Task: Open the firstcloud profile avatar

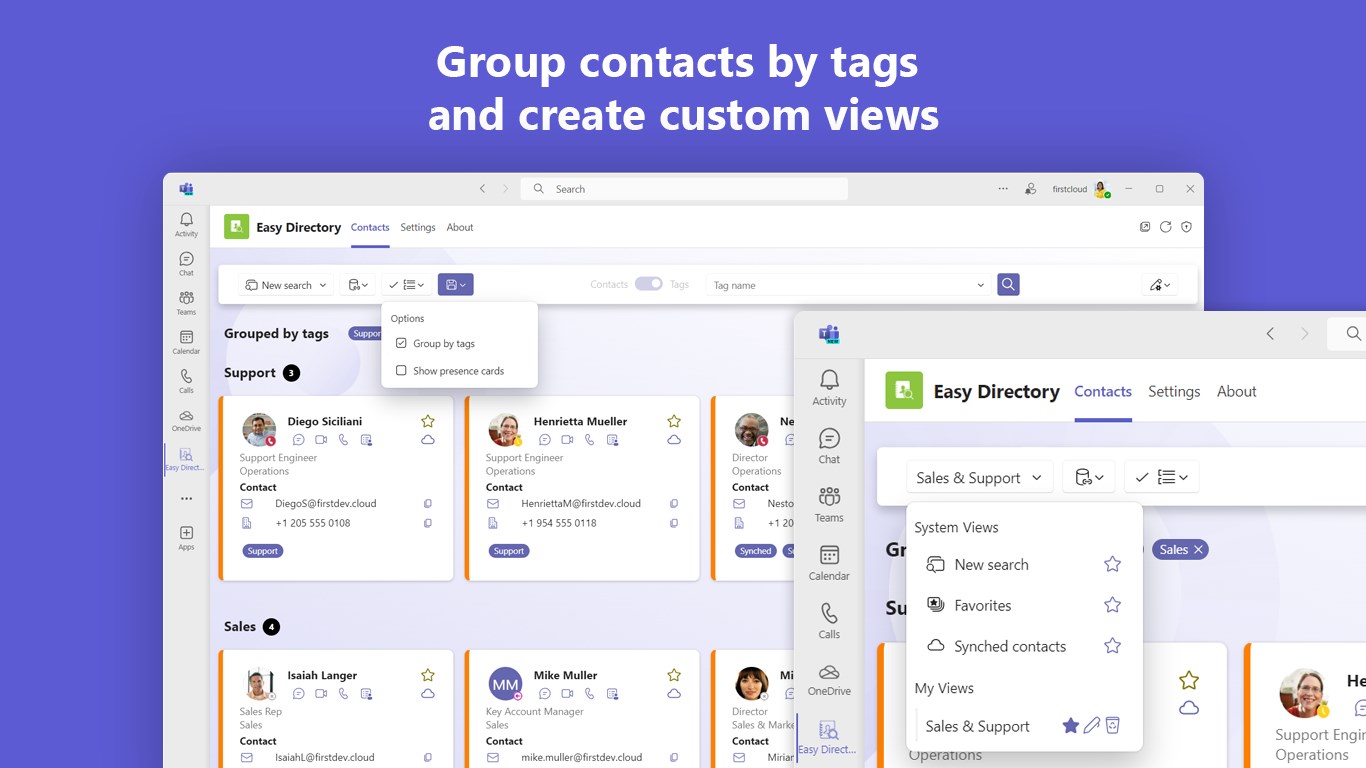Action: tap(1101, 189)
